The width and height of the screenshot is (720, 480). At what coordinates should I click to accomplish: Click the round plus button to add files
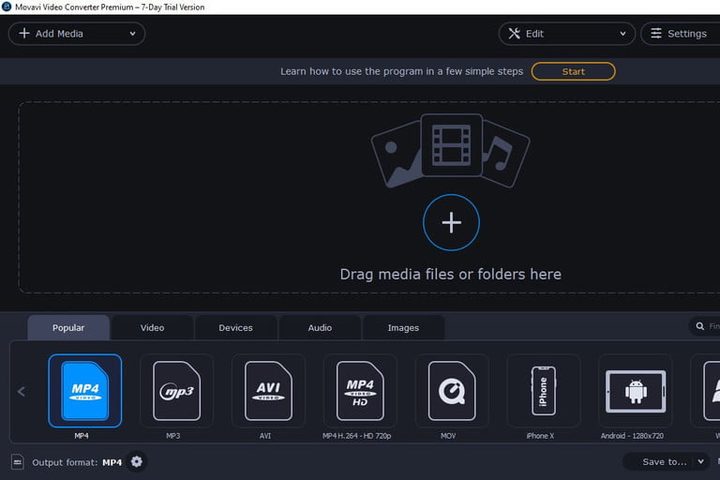(451, 222)
